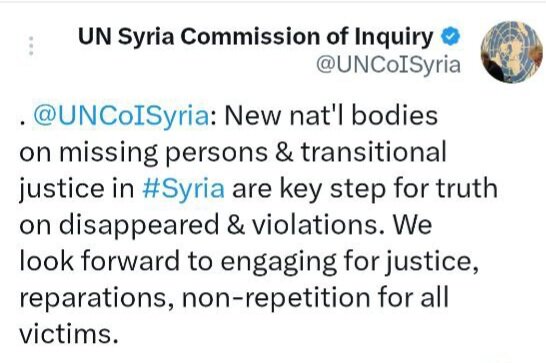Viewport: 546px width, 363px height.
Task: Open the UN emblem profile avatar
Action: 511,52
